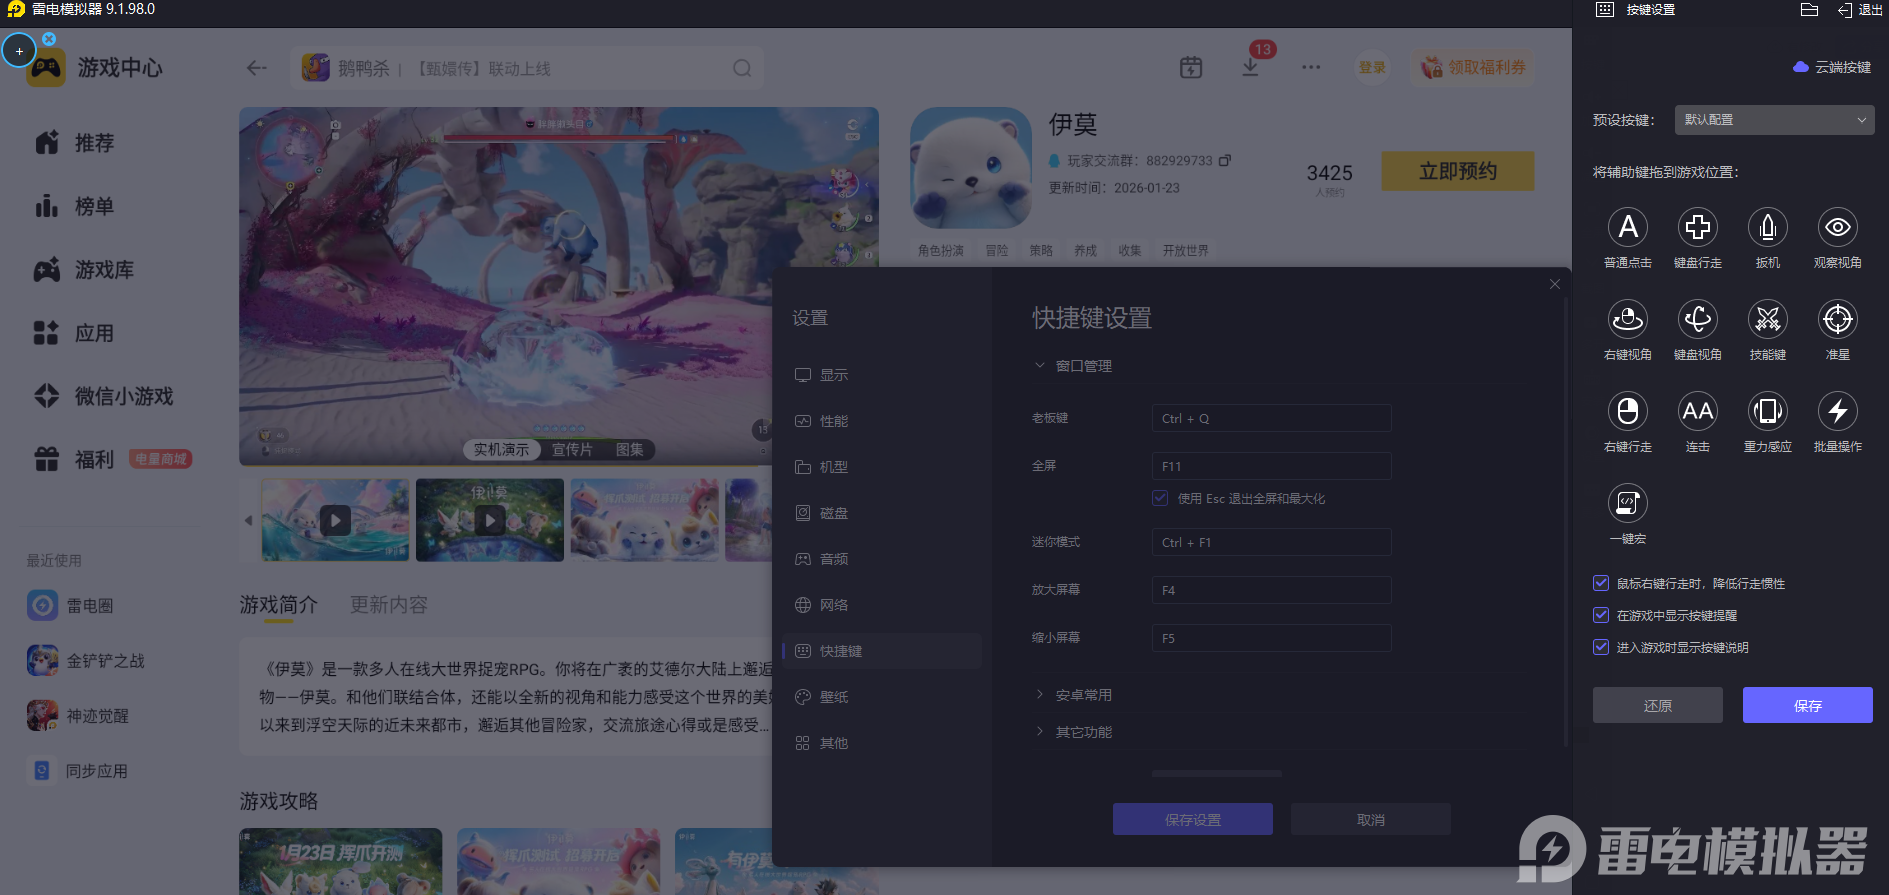Click 保存设置 in settings dialog
1889x895 pixels.
point(1192,819)
